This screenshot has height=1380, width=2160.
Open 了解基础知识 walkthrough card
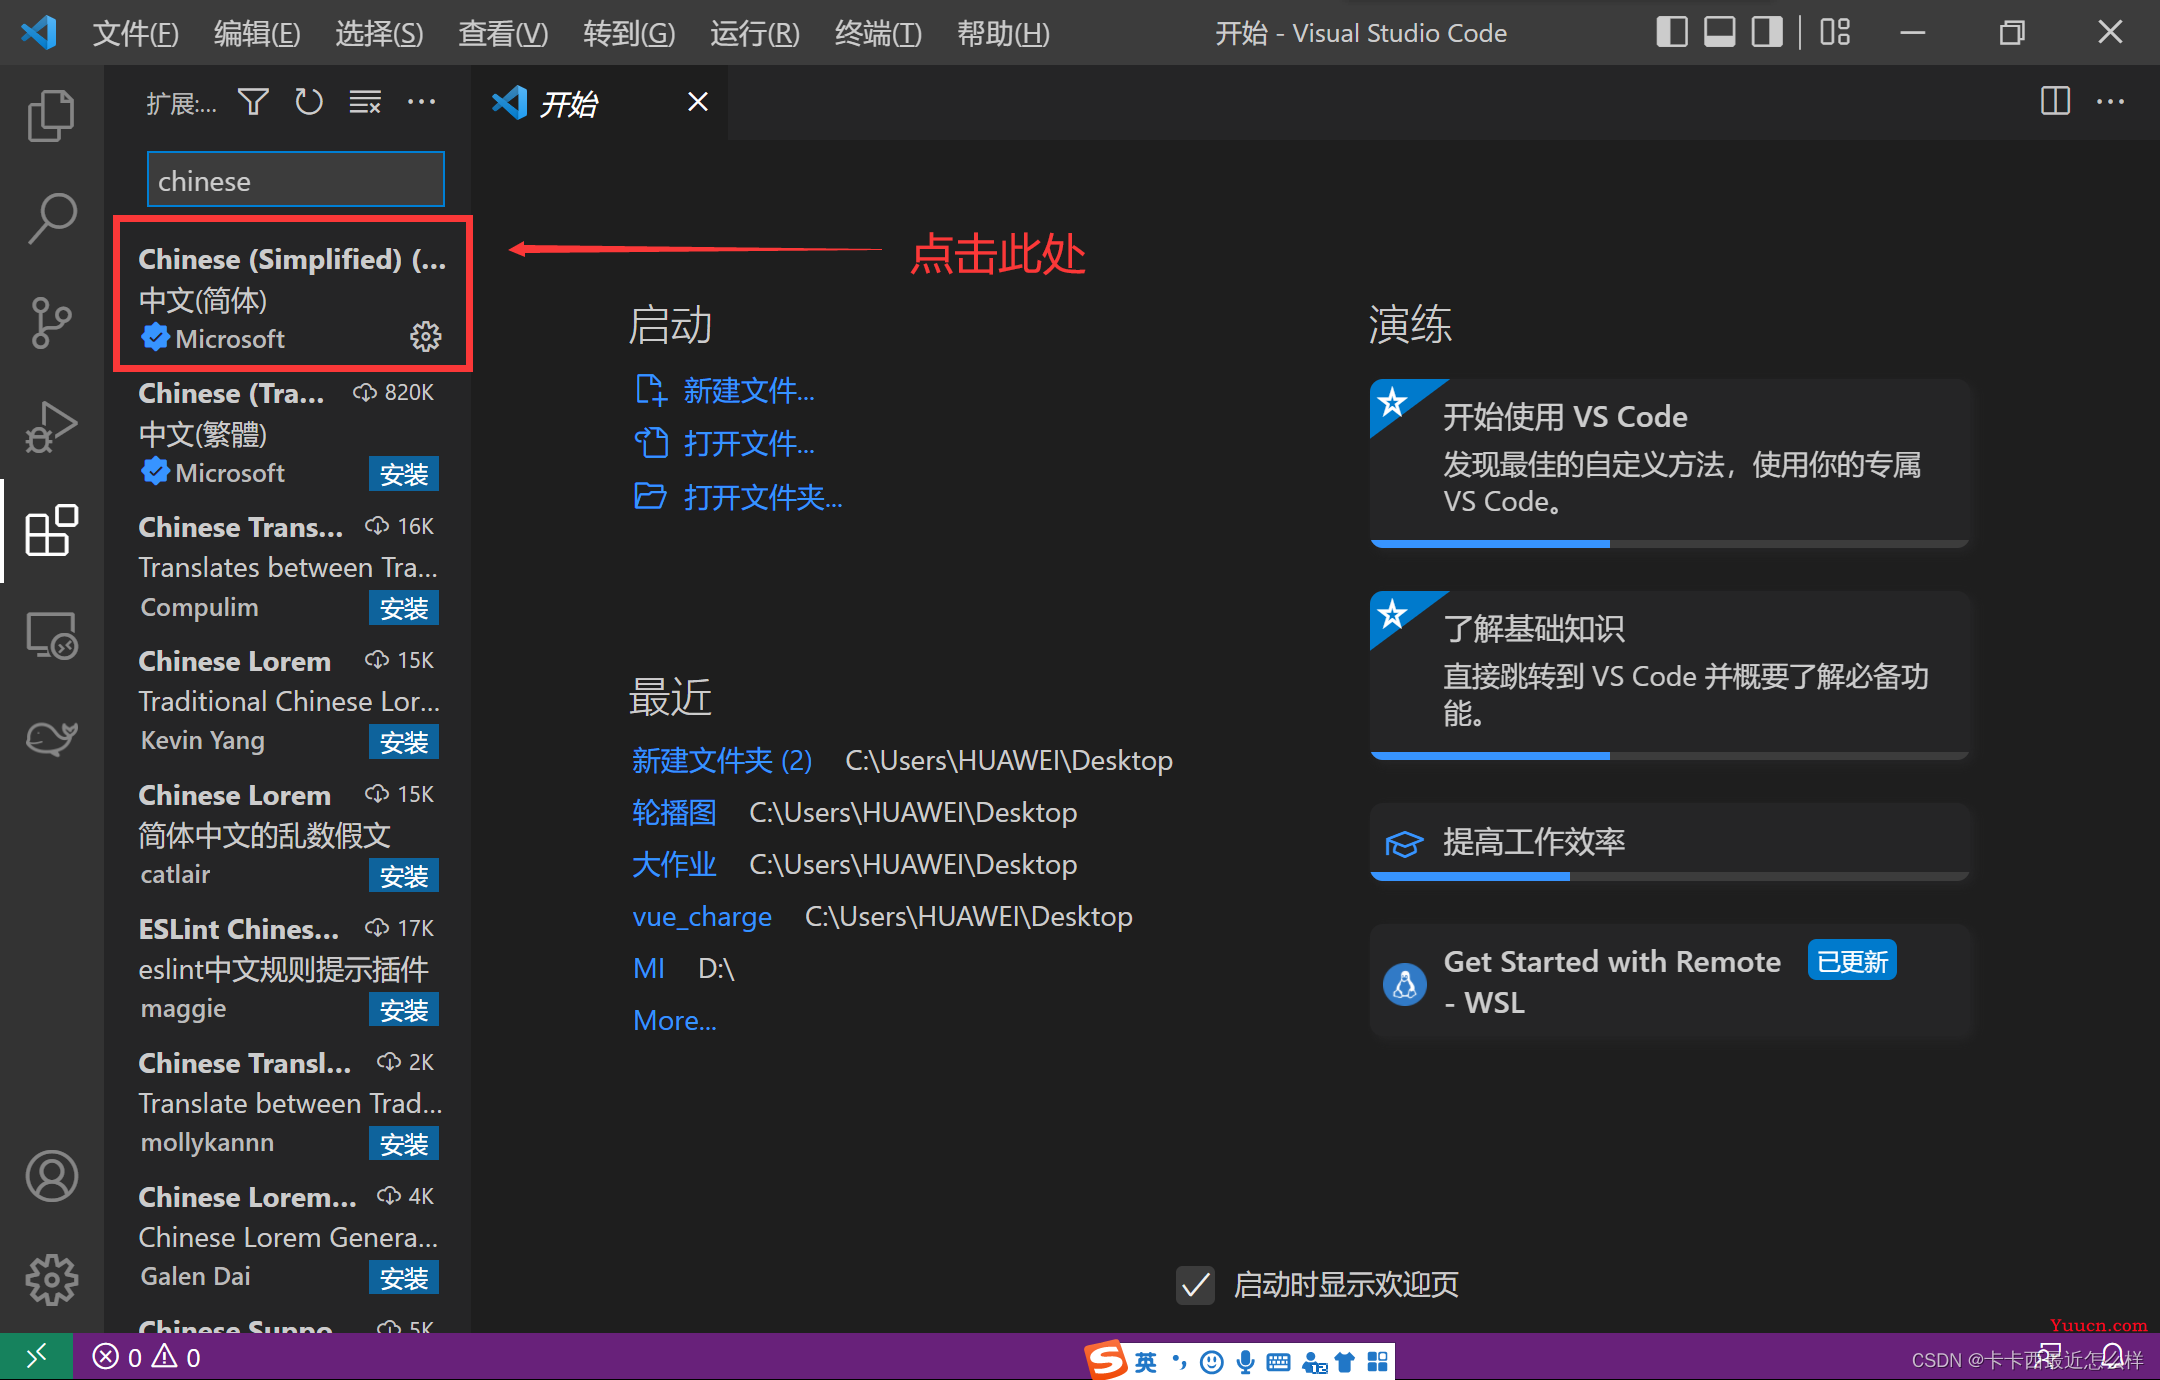tap(1669, 675)
